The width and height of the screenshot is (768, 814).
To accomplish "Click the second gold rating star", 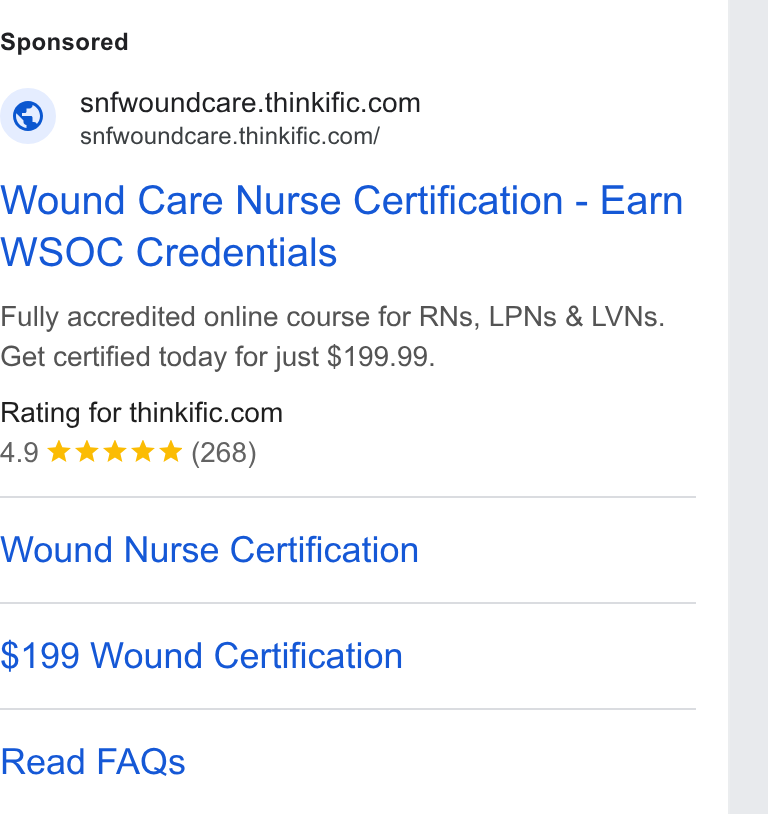I will [x=87, y=452].
